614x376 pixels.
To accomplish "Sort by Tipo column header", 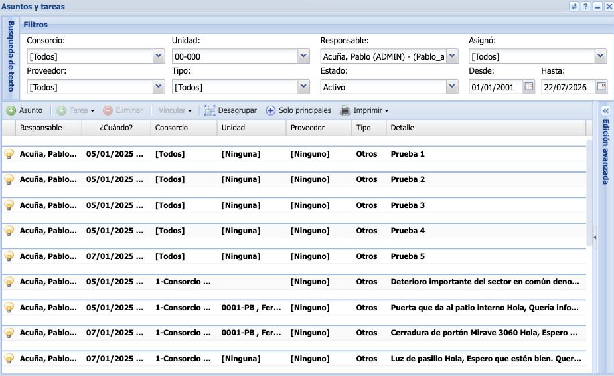I will (x=369, y=128).
